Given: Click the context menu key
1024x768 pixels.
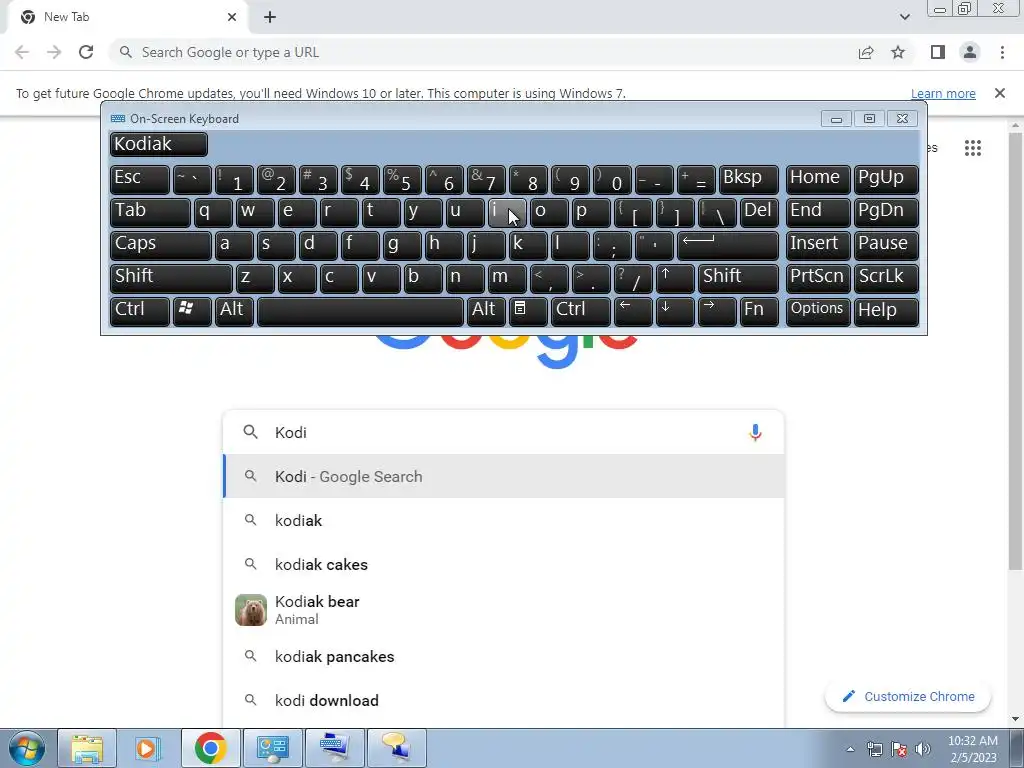Looking at the screenshot, I should coord(528,311).
